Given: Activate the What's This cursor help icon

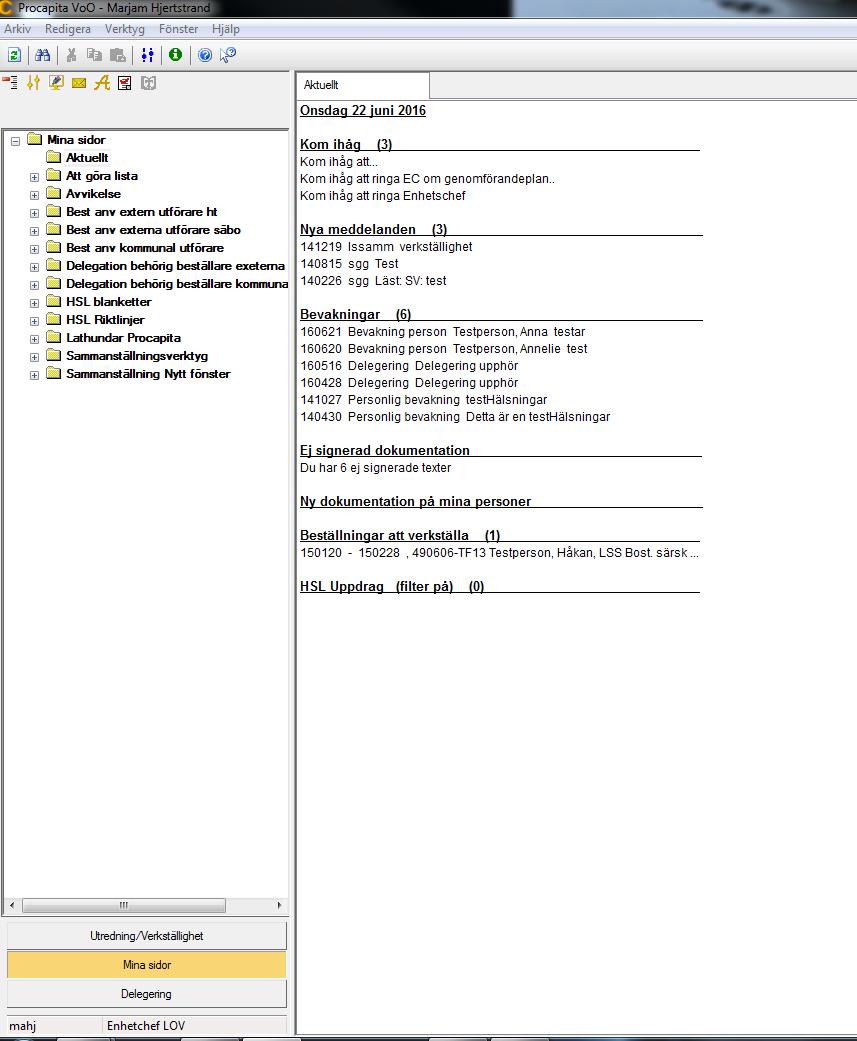Looking at the screenshot, I should click(x=228, y=55).
